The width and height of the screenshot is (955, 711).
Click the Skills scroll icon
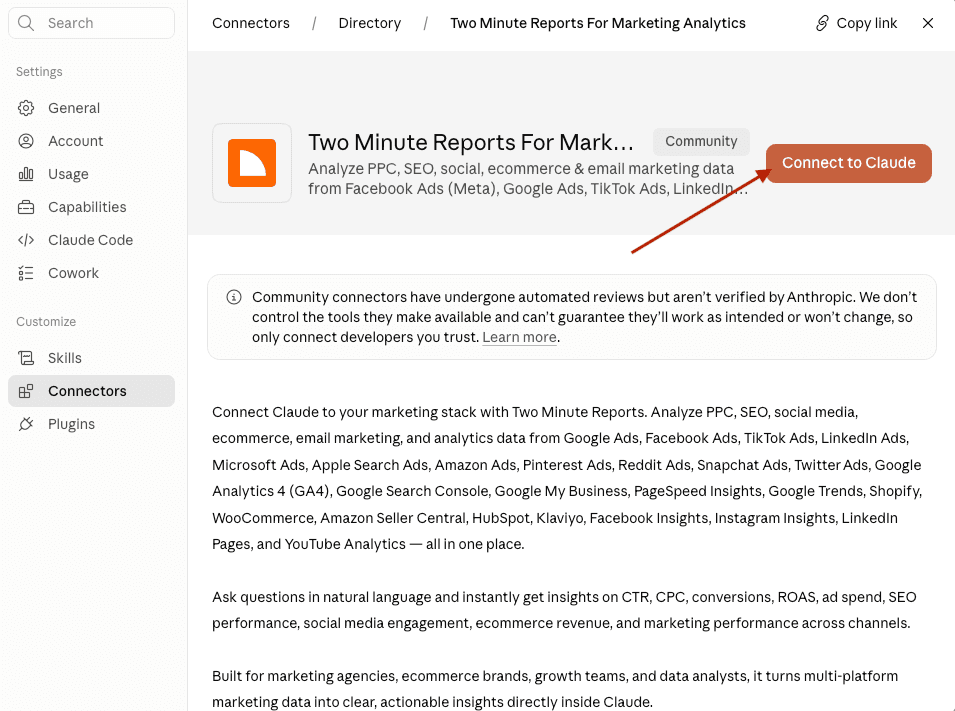click(x=26, y=358)
